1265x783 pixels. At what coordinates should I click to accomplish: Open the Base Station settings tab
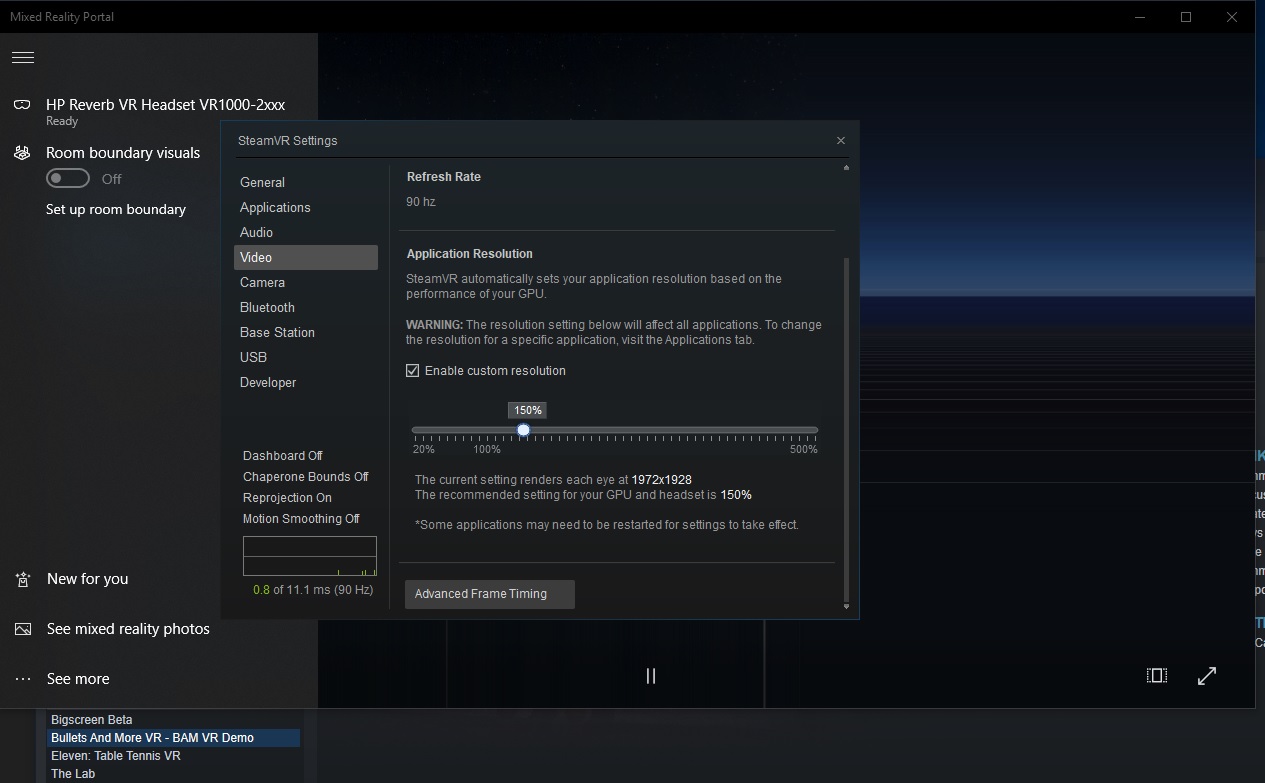coord(306,332)
